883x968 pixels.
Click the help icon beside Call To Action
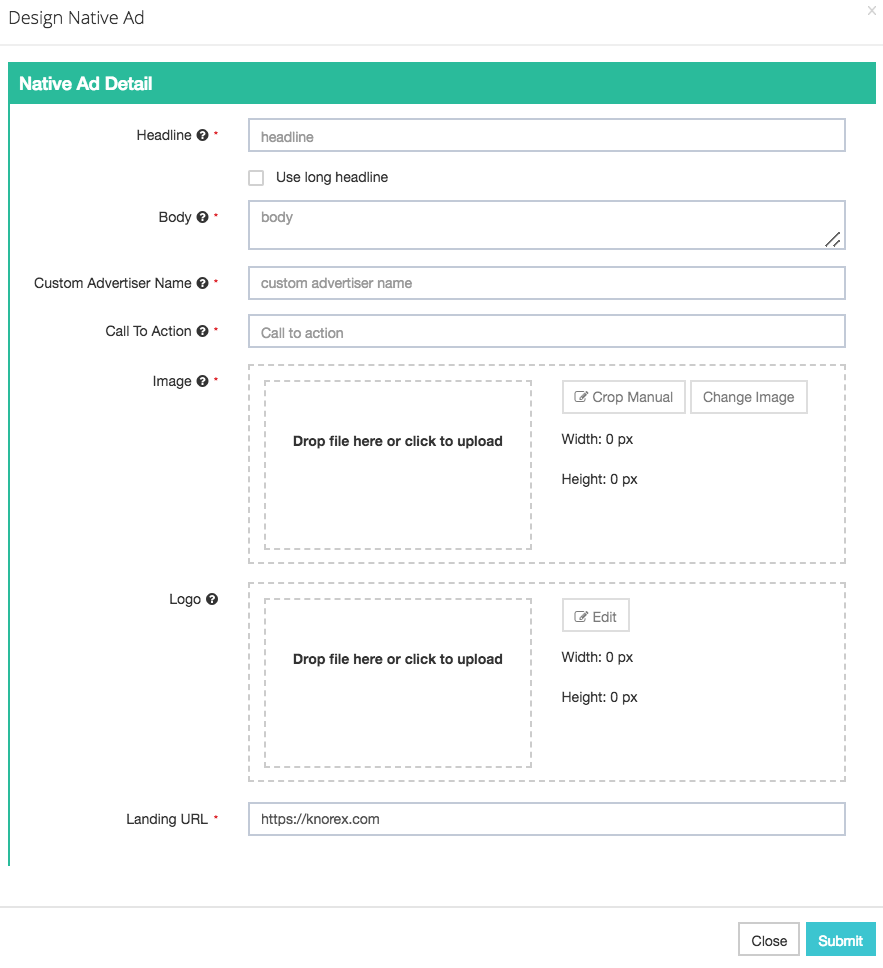point(202,331)
